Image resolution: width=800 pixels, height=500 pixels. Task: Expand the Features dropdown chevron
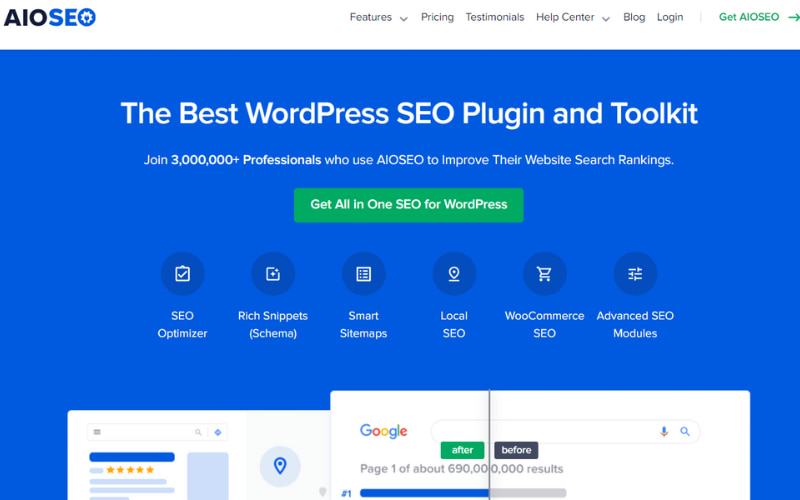click(x=404, y=19)
